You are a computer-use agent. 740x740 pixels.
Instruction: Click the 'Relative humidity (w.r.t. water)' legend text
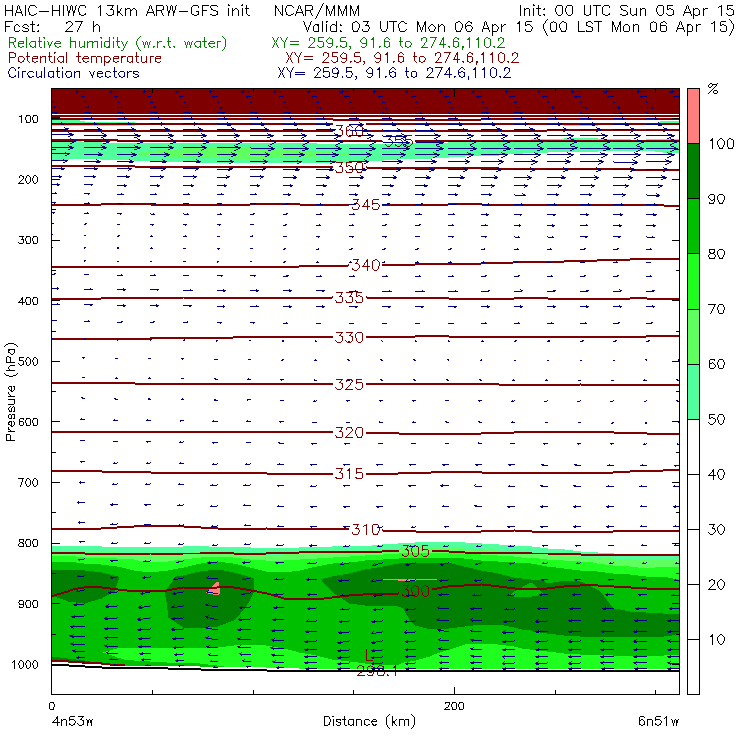point(118,43)
